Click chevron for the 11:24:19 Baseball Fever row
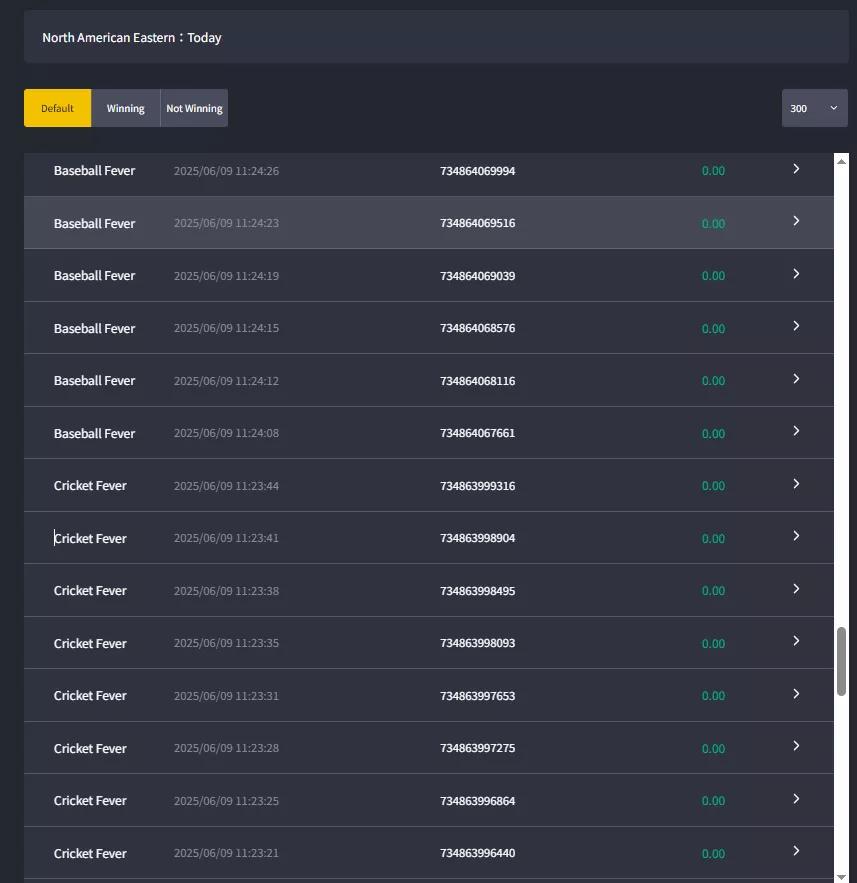The width and height of the screenshot is (857, 883). pyautogui.click(x=796, y=274)
